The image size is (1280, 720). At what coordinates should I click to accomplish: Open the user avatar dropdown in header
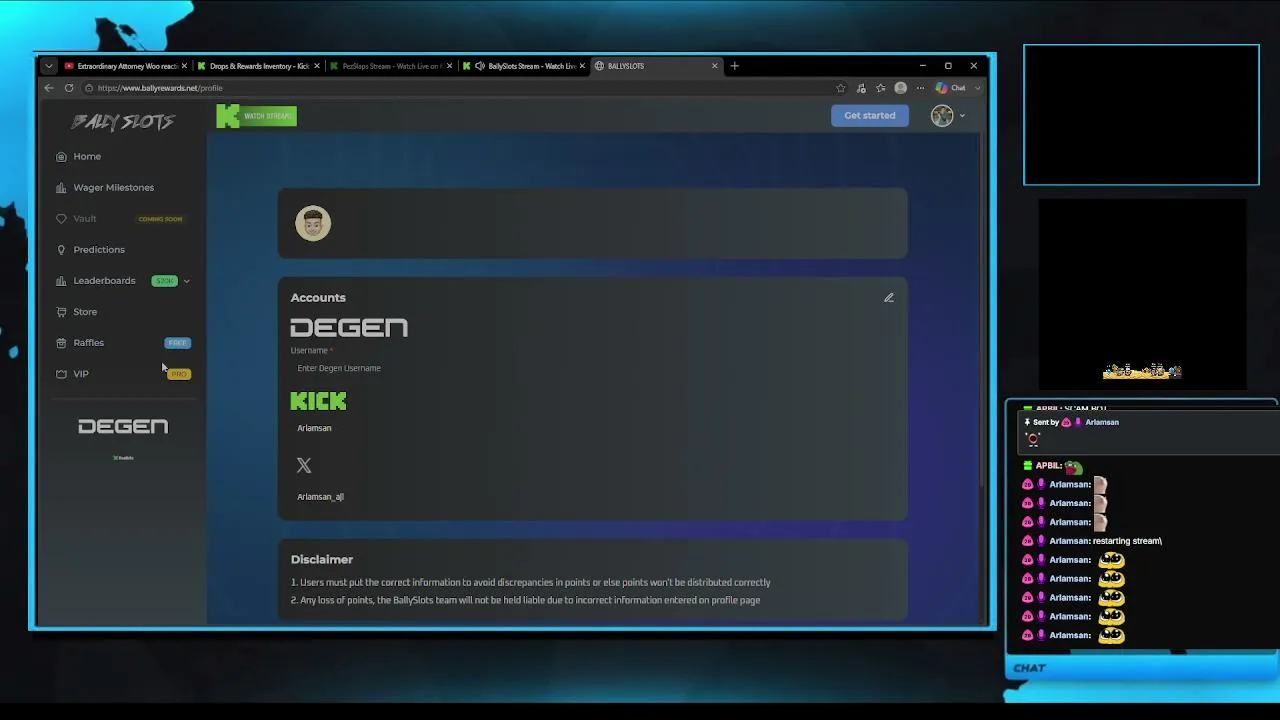(948, 116)
